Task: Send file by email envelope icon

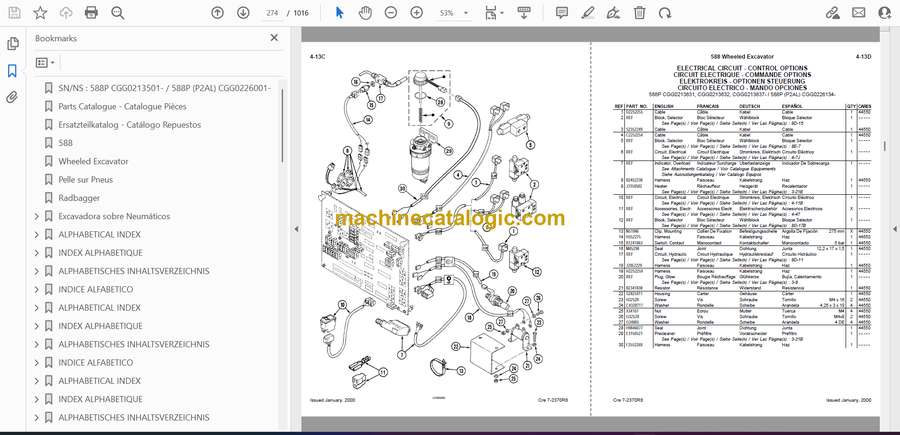Action: tap(859, 13)
